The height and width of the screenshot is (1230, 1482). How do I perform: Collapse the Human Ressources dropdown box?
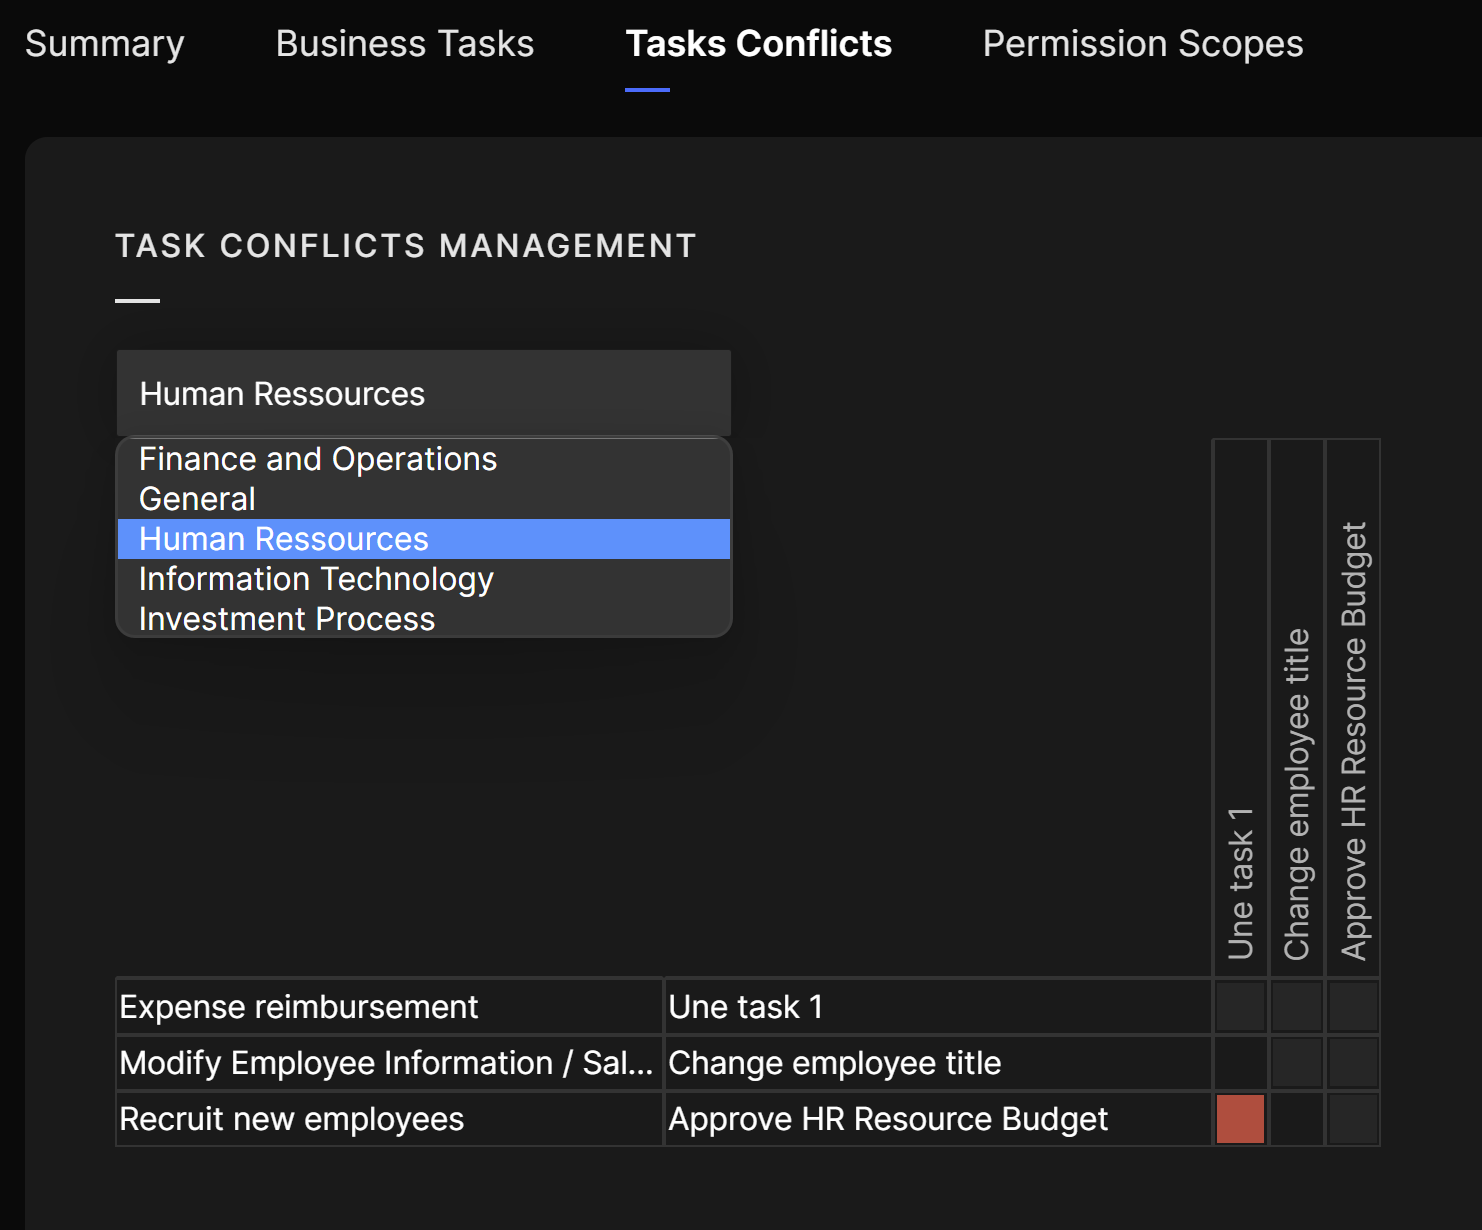[x=423, y=393]
